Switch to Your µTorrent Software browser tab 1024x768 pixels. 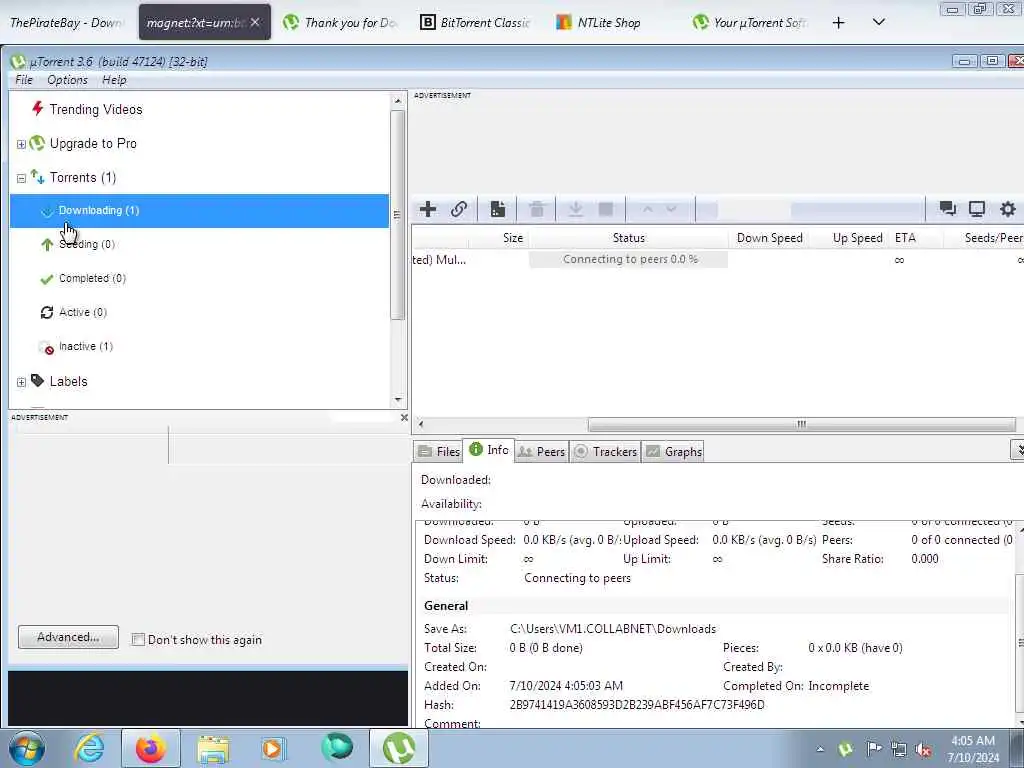tap(750, 22)
